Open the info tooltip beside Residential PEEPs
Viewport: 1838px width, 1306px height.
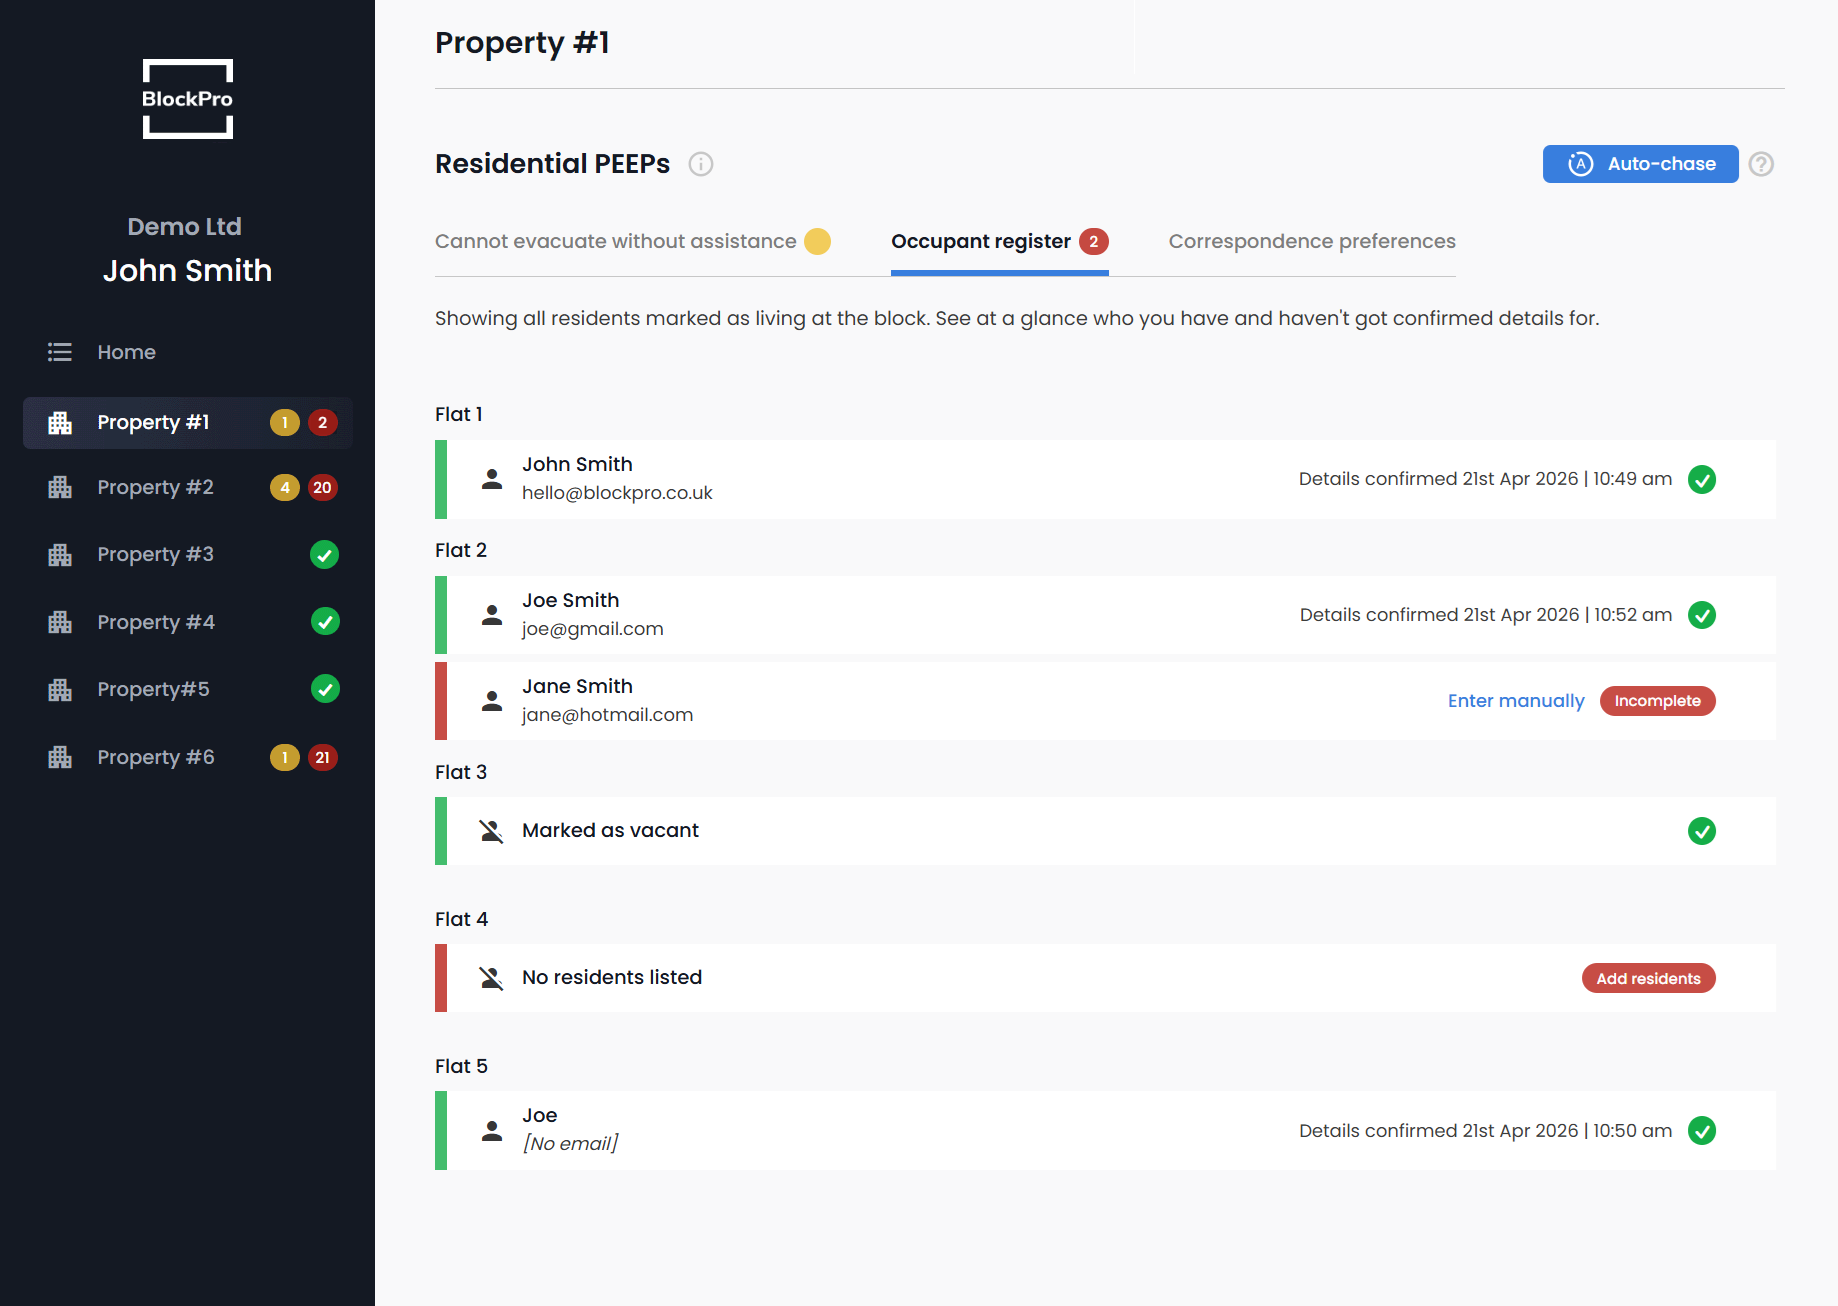tap(700, 164)
